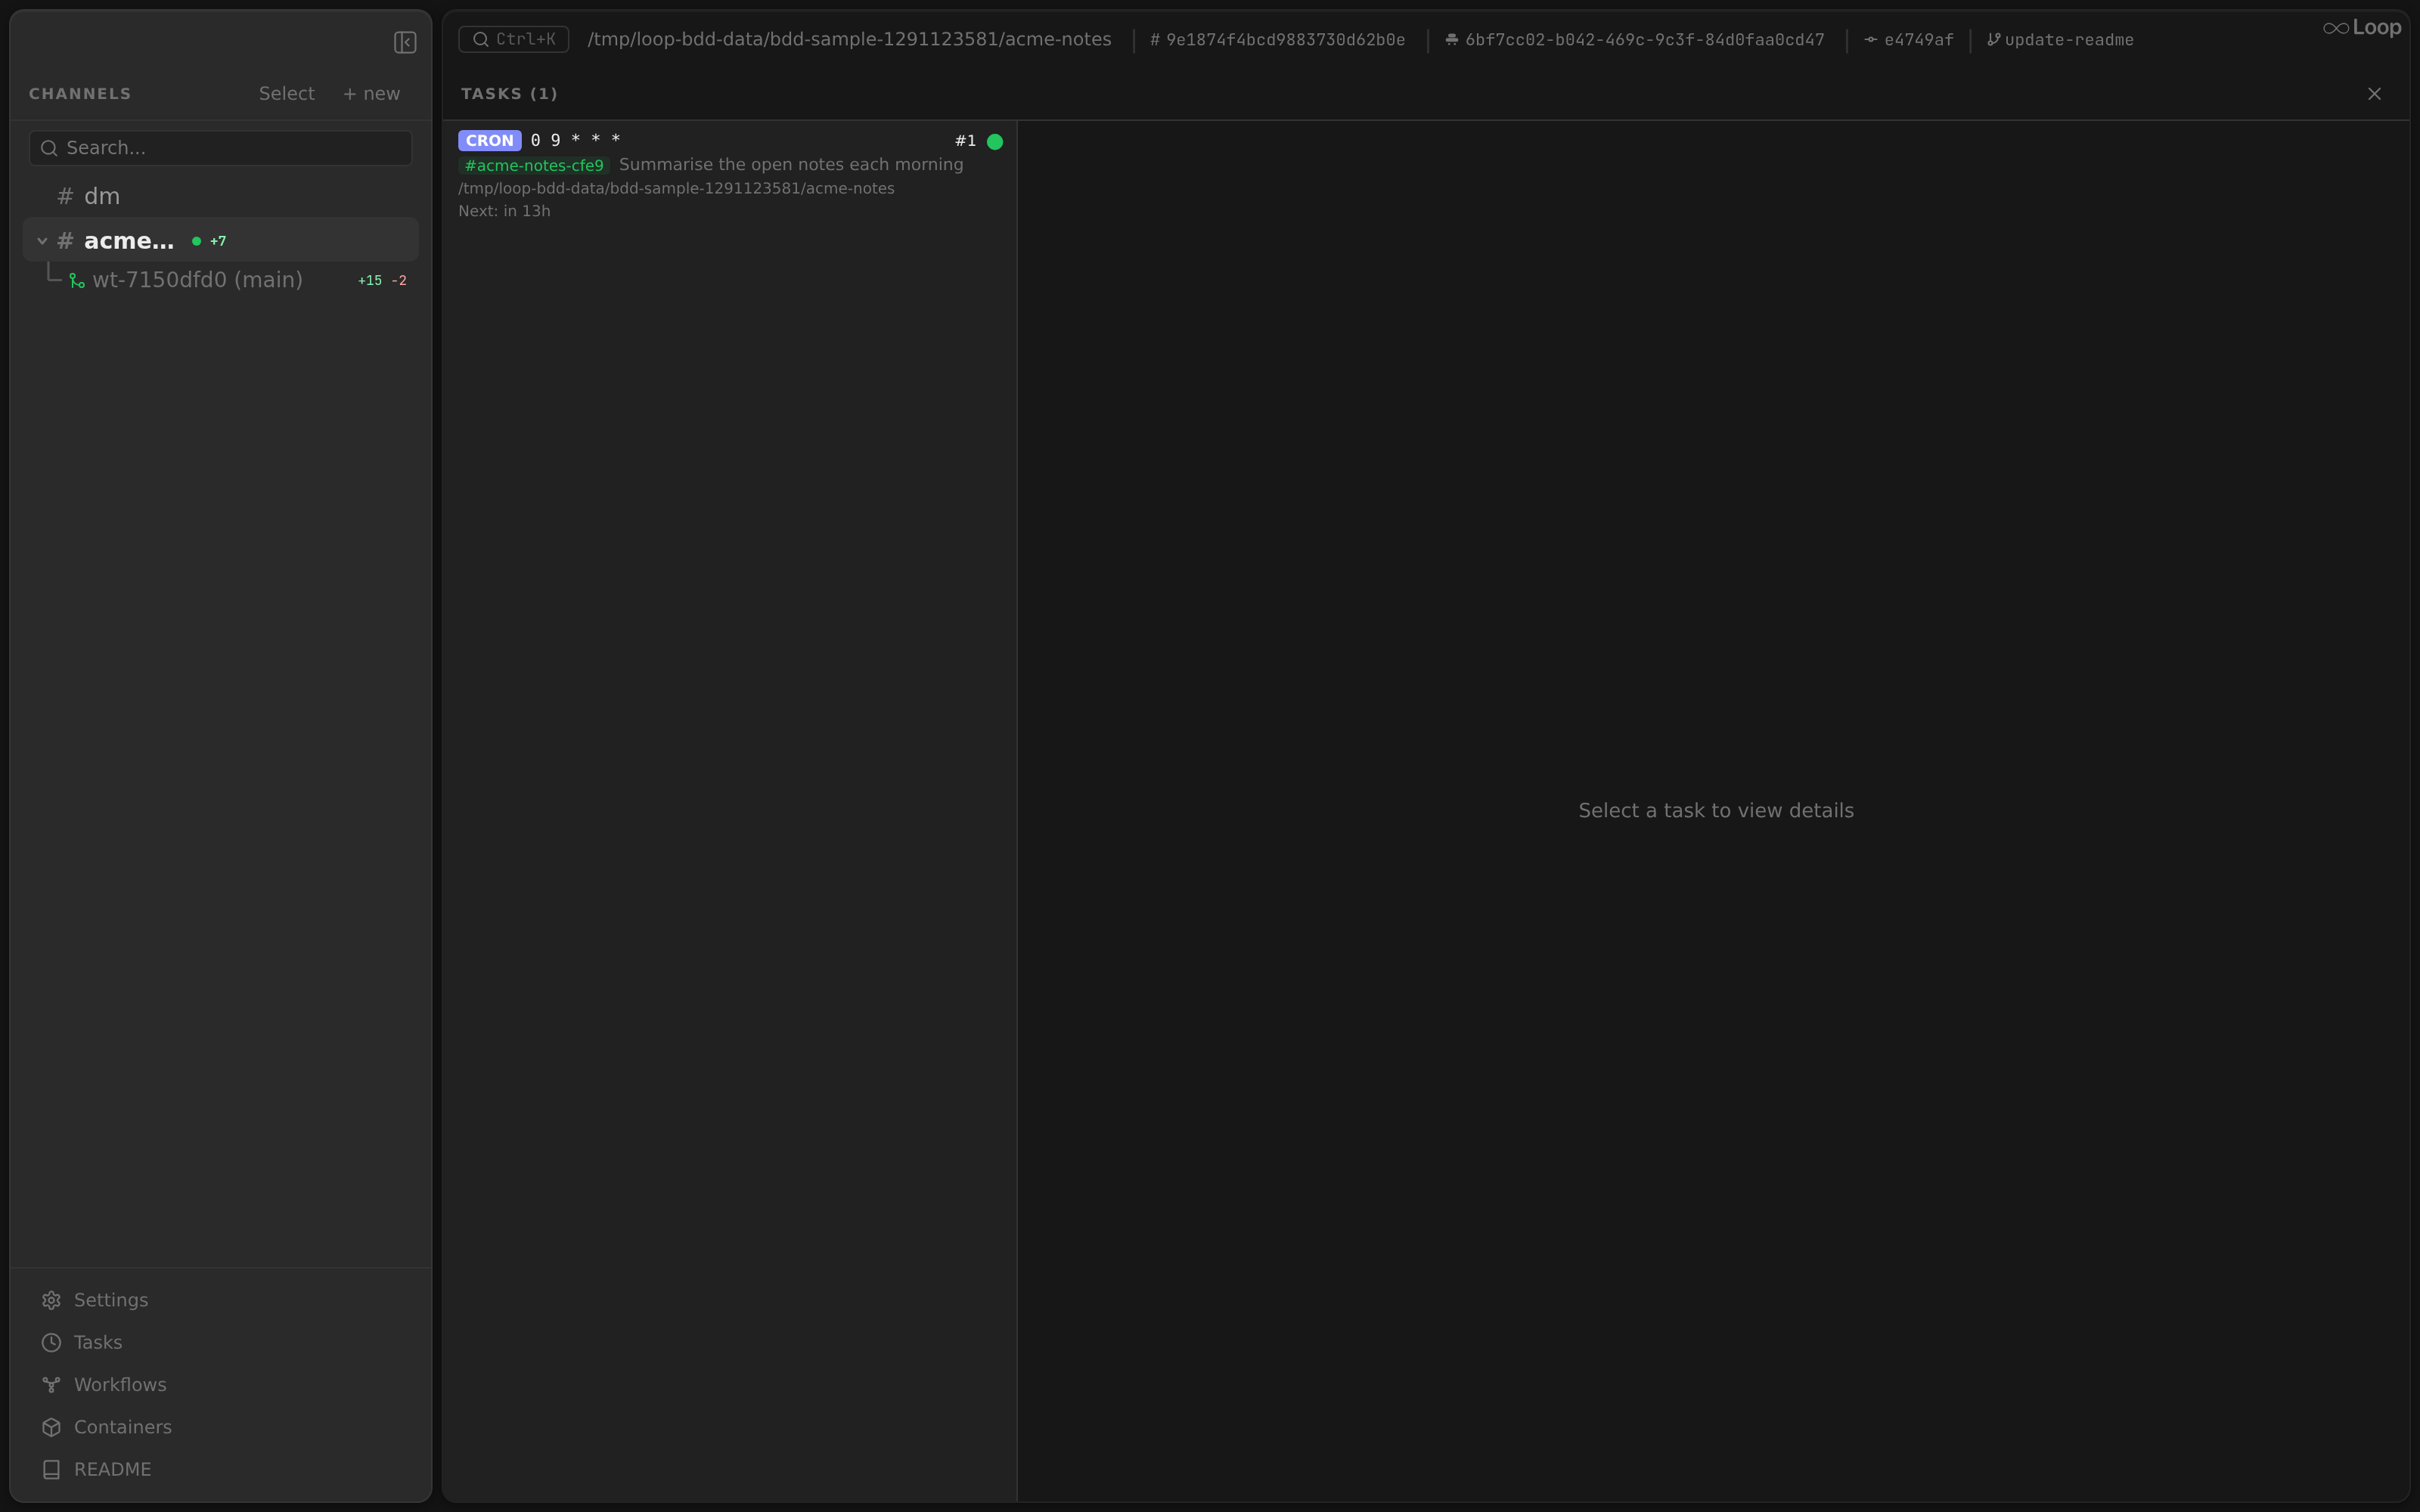Screen dimensions: 2420x1512
Task: Click the +7 badge on acme channel
Action: tap(218, 241)
